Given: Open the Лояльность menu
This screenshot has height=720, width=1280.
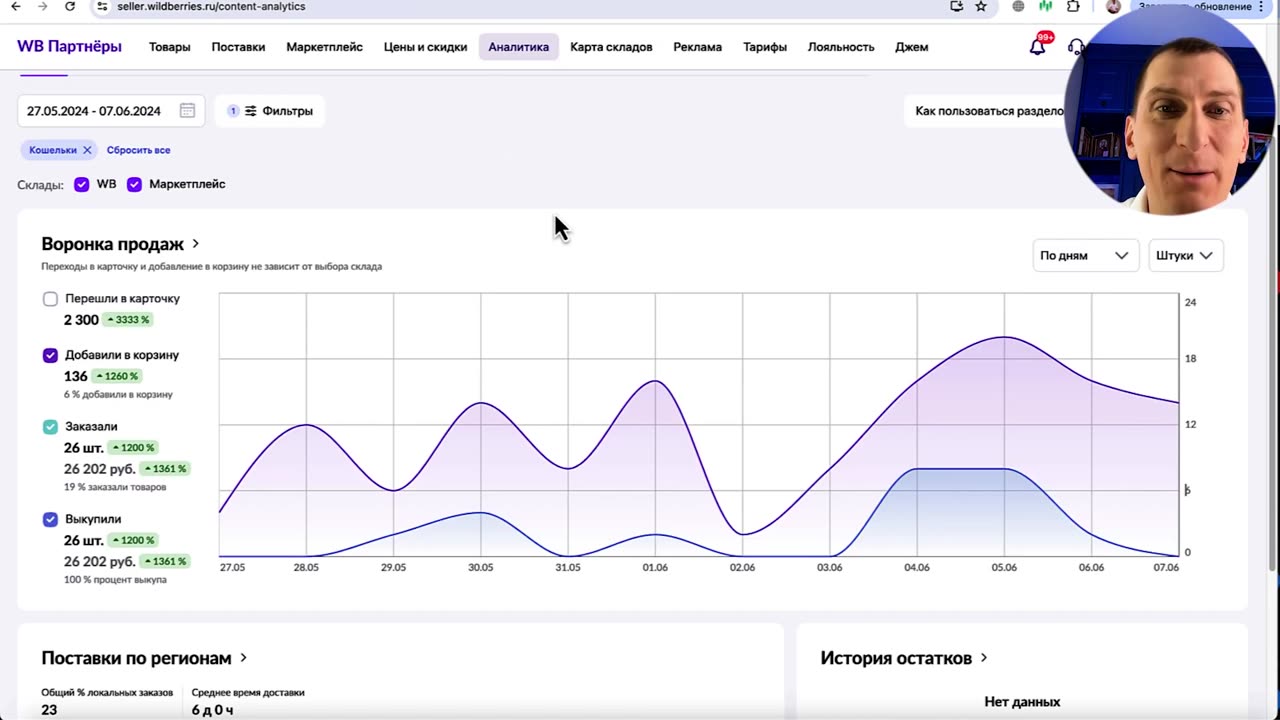Looking at the screenshot, I should pos(841,47).
